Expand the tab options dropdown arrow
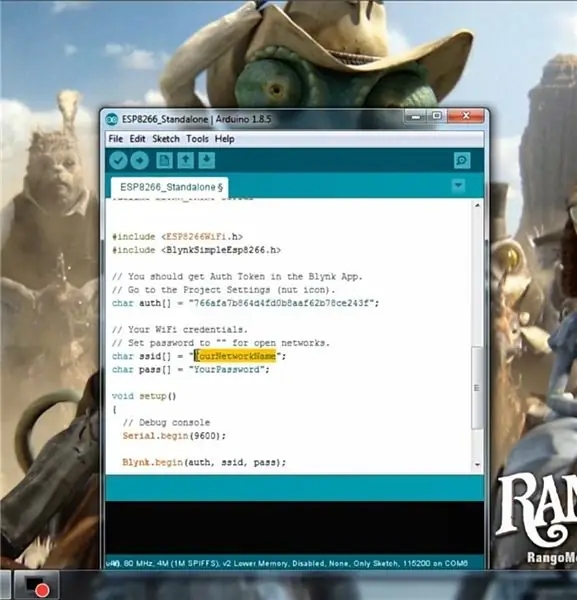577x600 pixels. 458,186
